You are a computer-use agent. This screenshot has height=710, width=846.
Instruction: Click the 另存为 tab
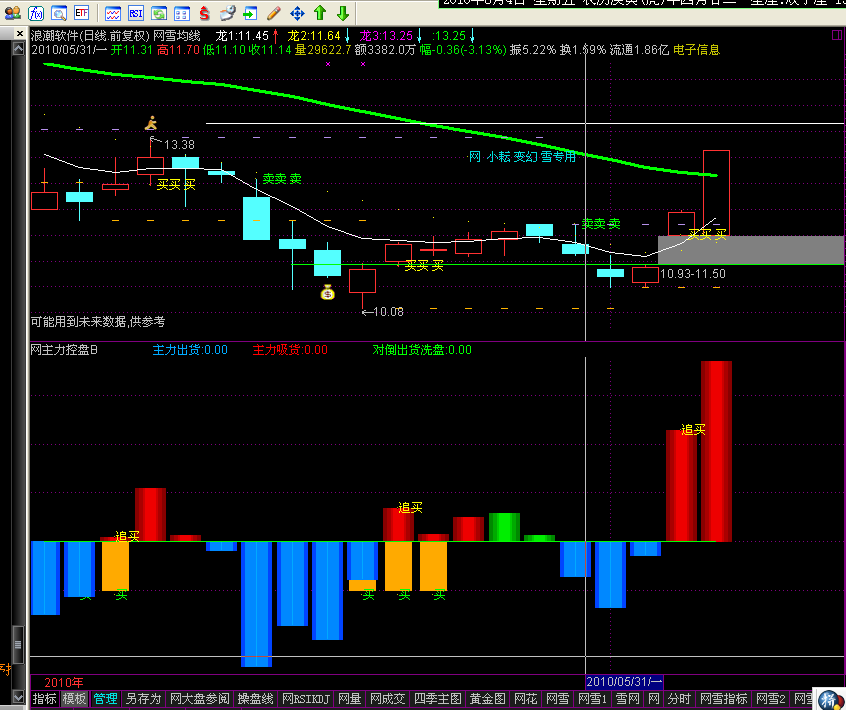click(144, 699)
